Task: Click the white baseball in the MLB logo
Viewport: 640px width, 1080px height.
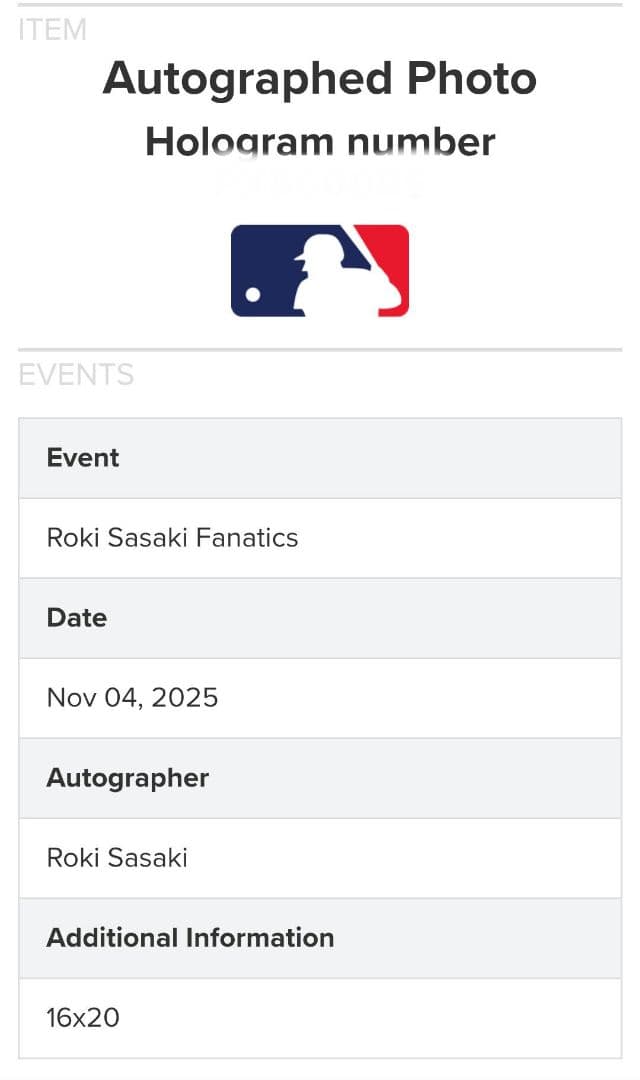Action: coord(253,295)
